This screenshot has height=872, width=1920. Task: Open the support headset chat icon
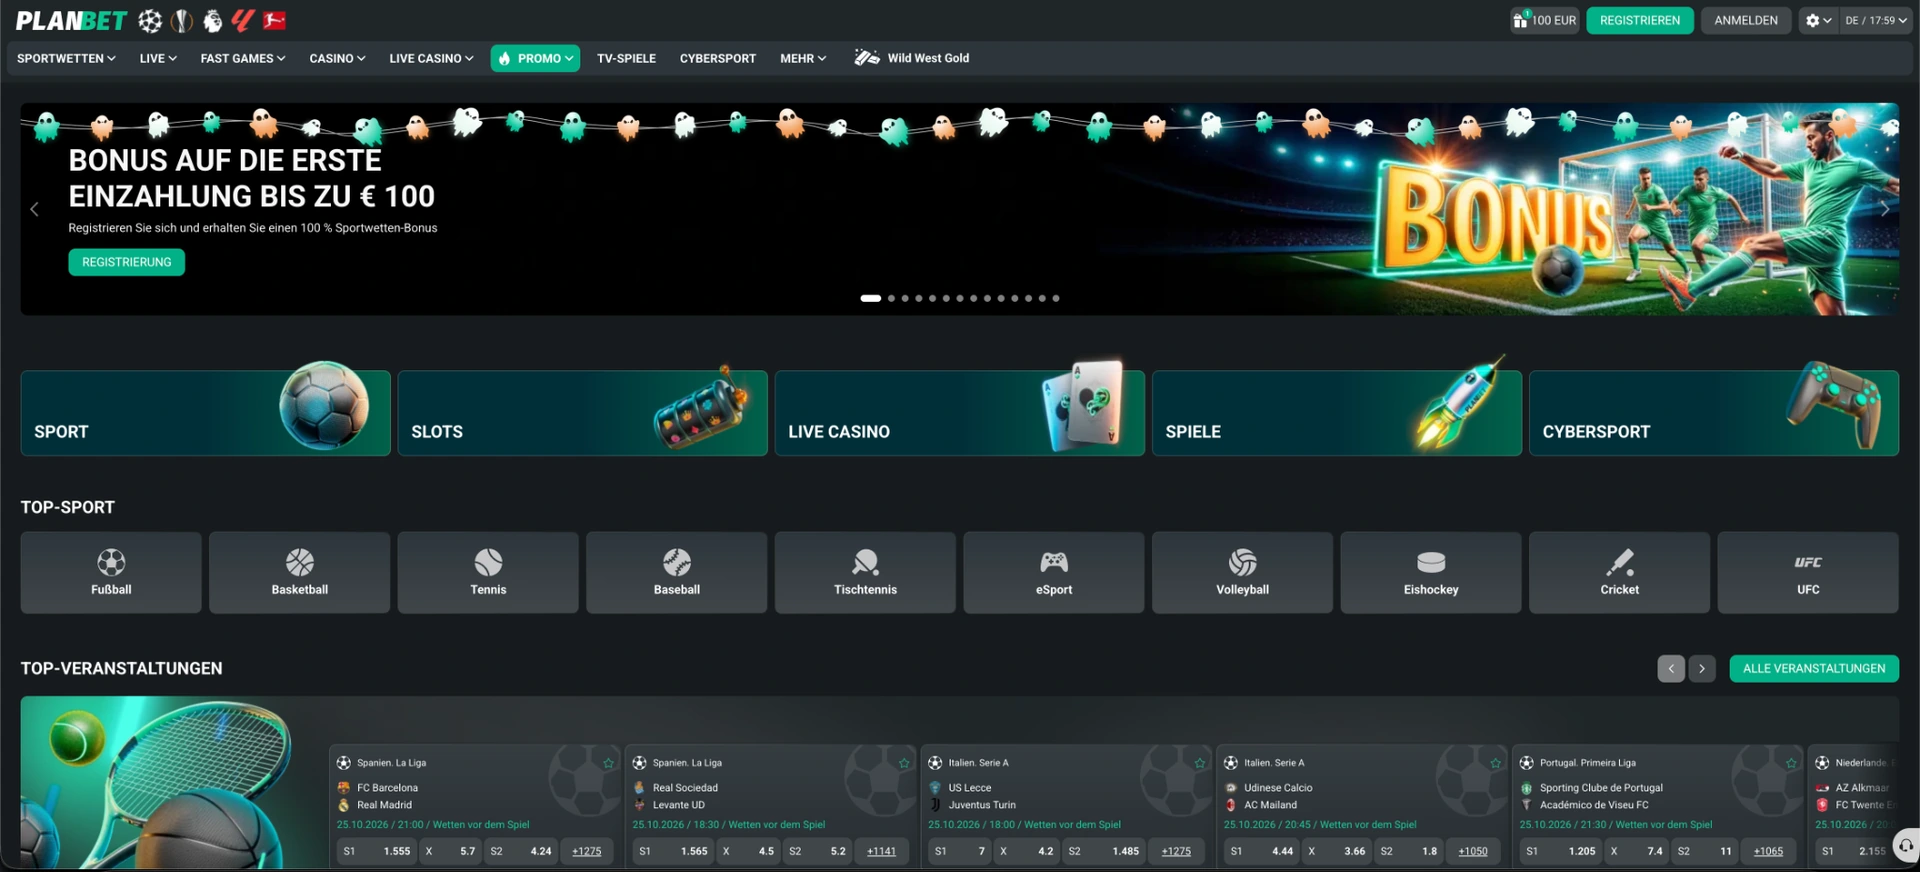coord(1906,845)
